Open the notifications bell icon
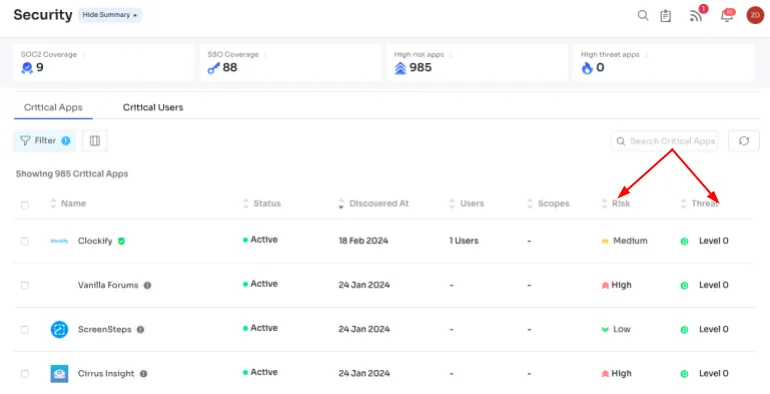 click(x=726, y=16)
